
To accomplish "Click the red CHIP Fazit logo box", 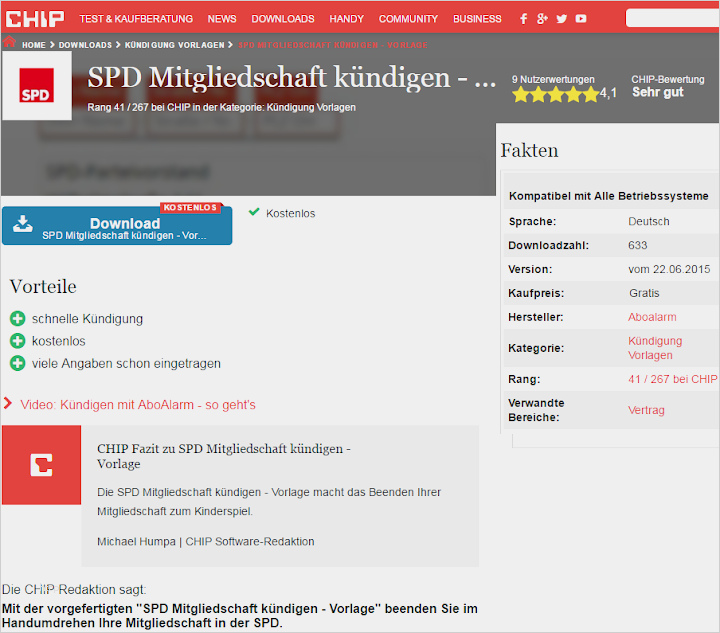I will point(41,465).
